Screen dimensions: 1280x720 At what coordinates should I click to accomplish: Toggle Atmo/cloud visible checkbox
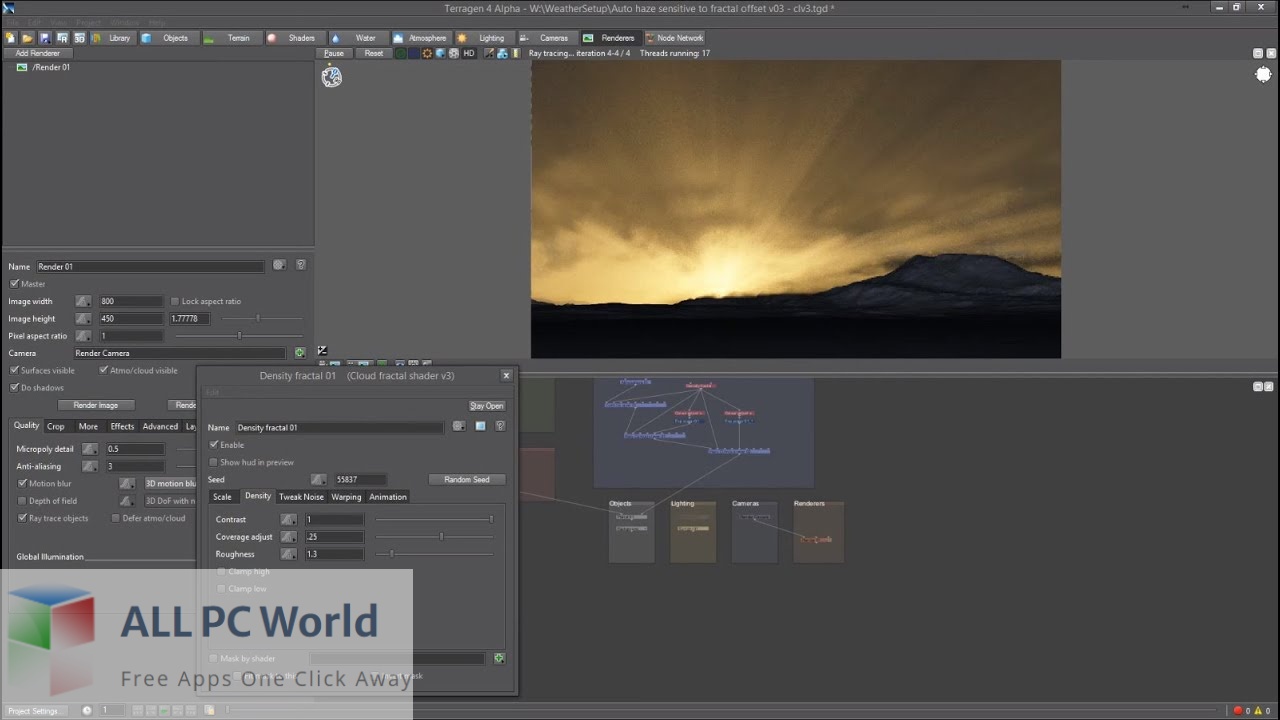tap(103, 370)
